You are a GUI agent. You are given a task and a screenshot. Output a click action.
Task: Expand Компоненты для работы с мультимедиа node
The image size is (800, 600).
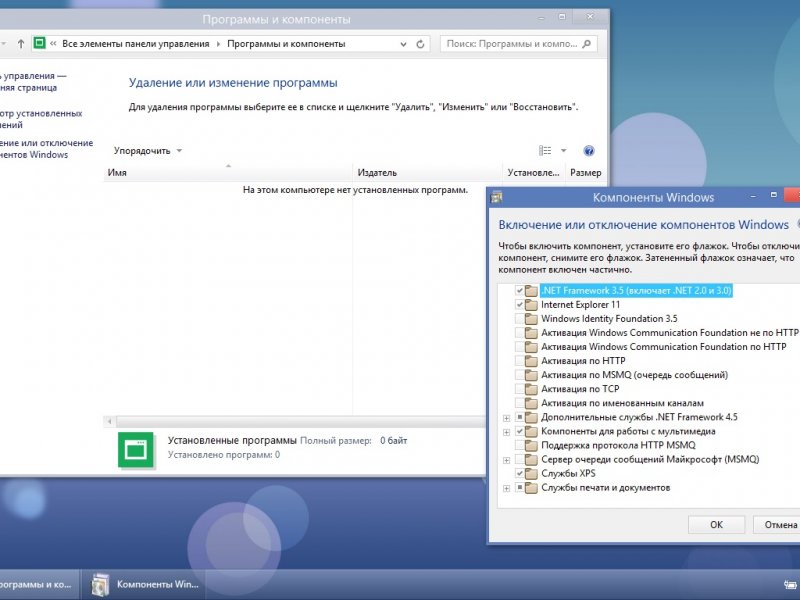506,432
